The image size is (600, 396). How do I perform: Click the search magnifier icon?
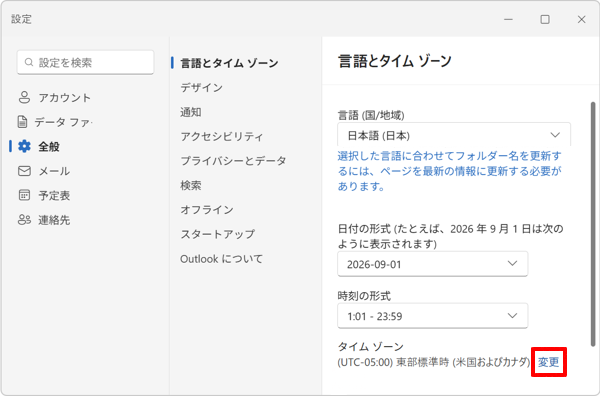click(x=29, y=62)
